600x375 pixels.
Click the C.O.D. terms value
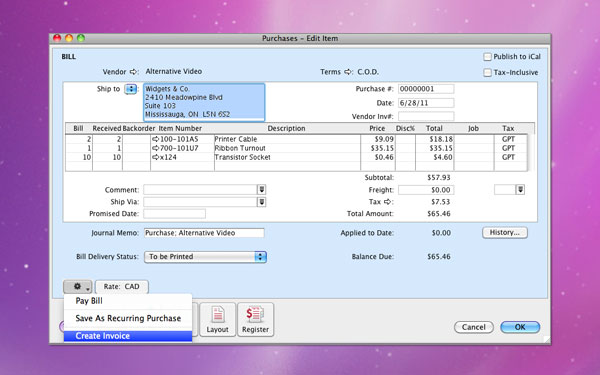coord(368,72)
